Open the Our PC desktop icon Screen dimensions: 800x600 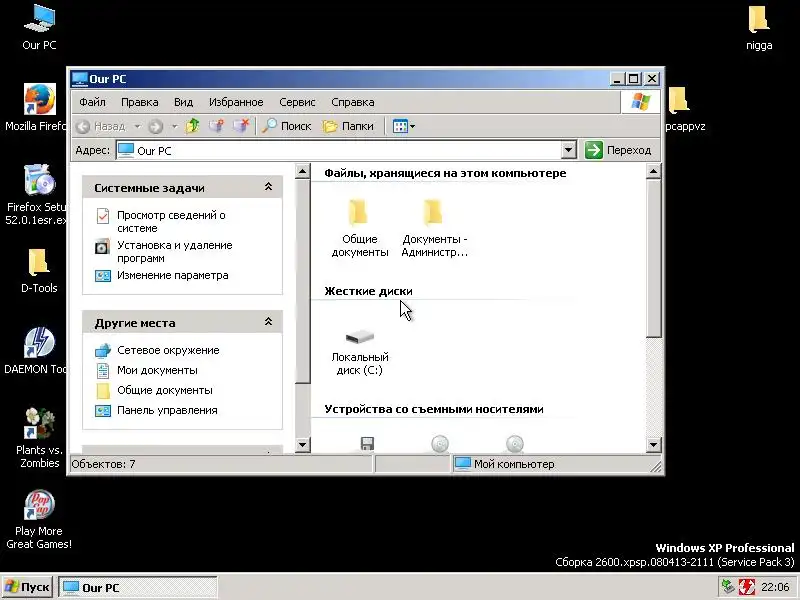(39, 28)
